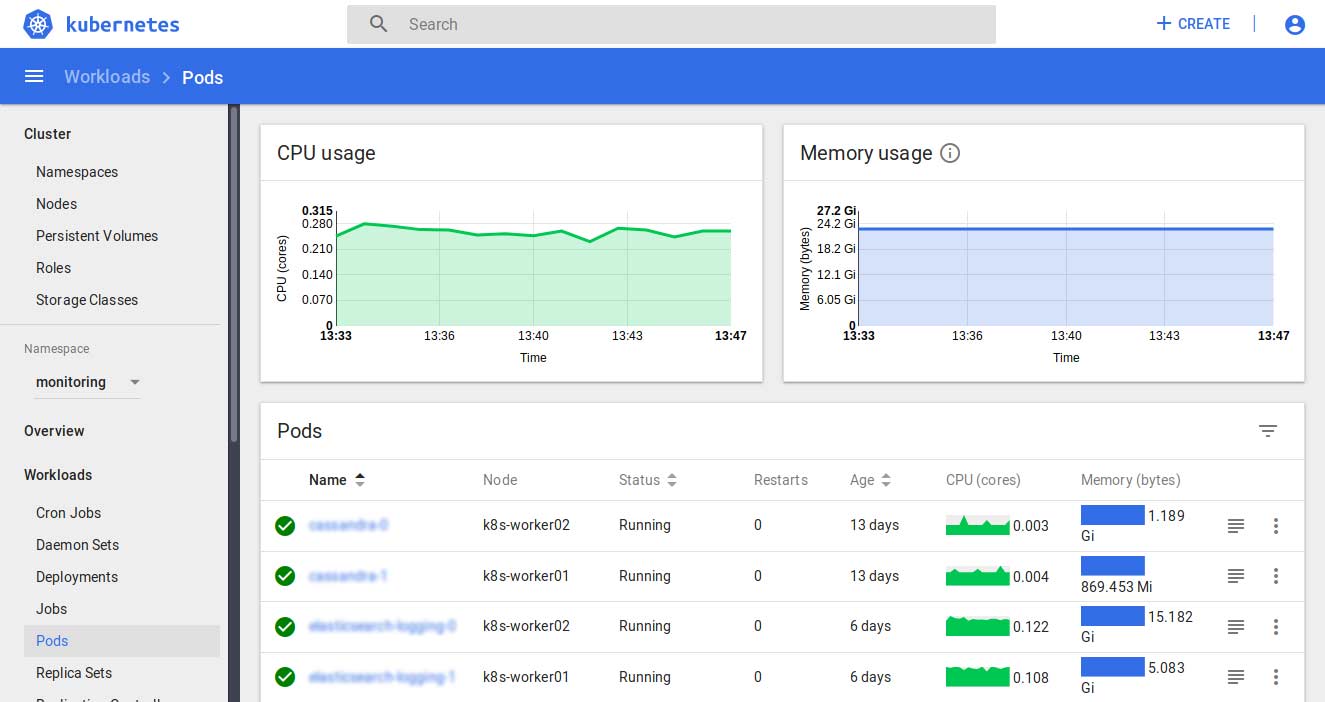
Task: Click the CREATE button
Action: coord(1193,24)
